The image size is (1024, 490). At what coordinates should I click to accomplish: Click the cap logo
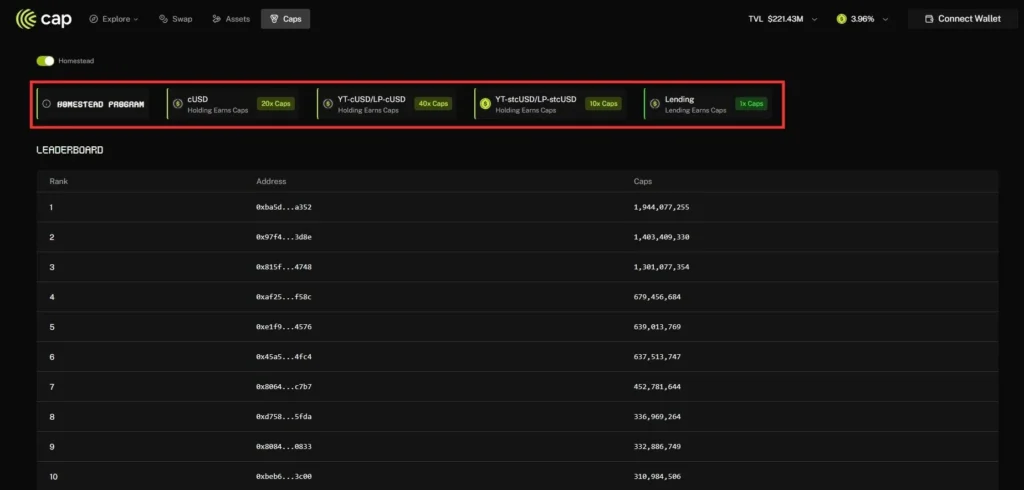[x=44, y=19]
